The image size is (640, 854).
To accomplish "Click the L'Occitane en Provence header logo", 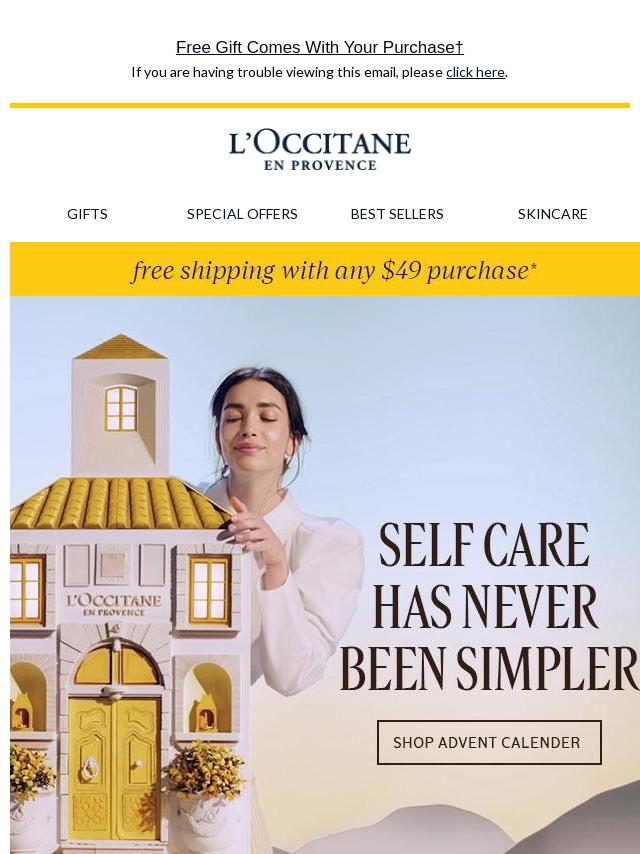I will [320, 150].
